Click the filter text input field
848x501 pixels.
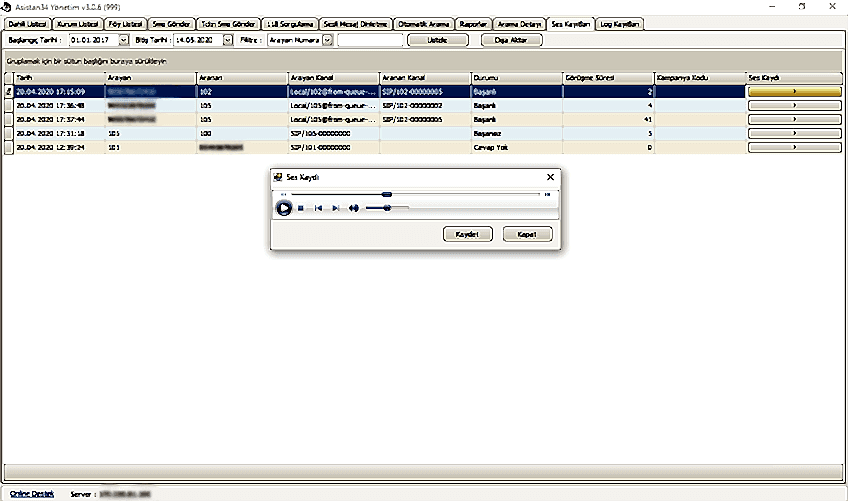tap(370, 40)
